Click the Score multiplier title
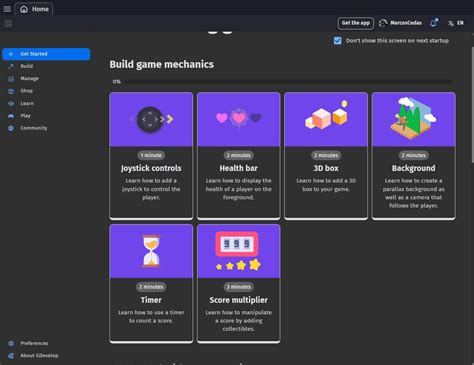474x365 pixels. point(238,300)
